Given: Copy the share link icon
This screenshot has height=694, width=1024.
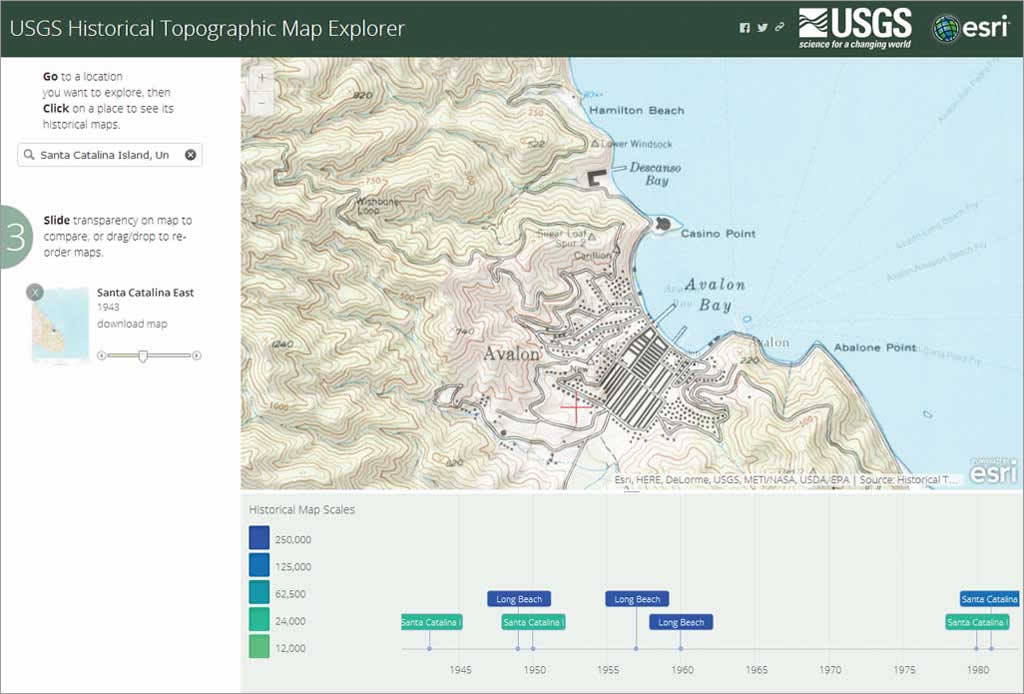Looking at the screenshot, I should click(x=779, y=27).
